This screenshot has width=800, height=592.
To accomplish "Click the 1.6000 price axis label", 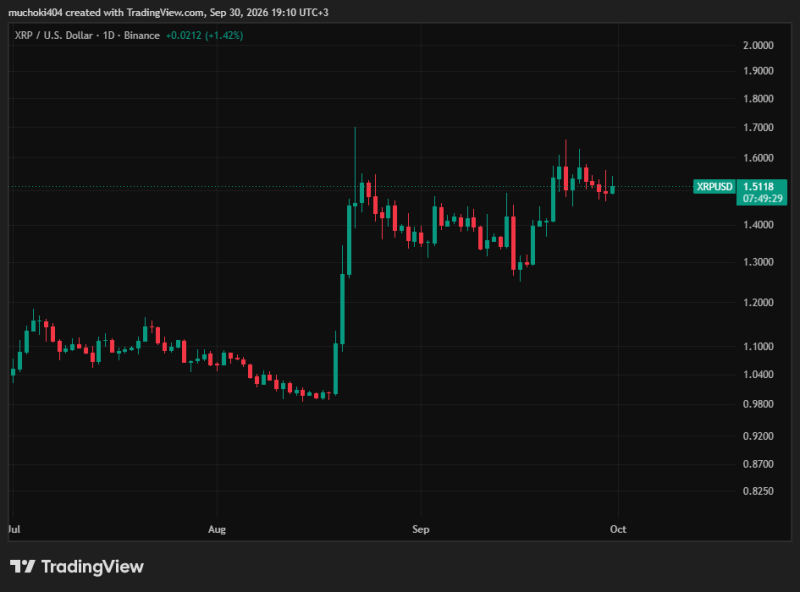I will tap(758, 158).
